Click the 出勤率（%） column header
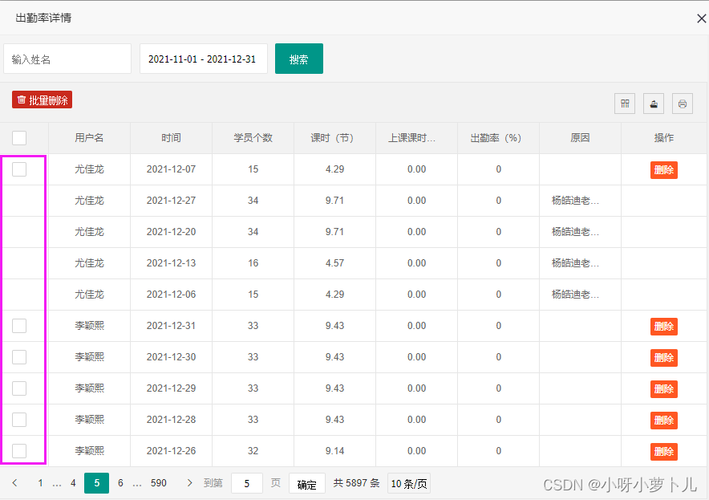The height and width of the screenshot is (500, 709). (x=496, y=138)
